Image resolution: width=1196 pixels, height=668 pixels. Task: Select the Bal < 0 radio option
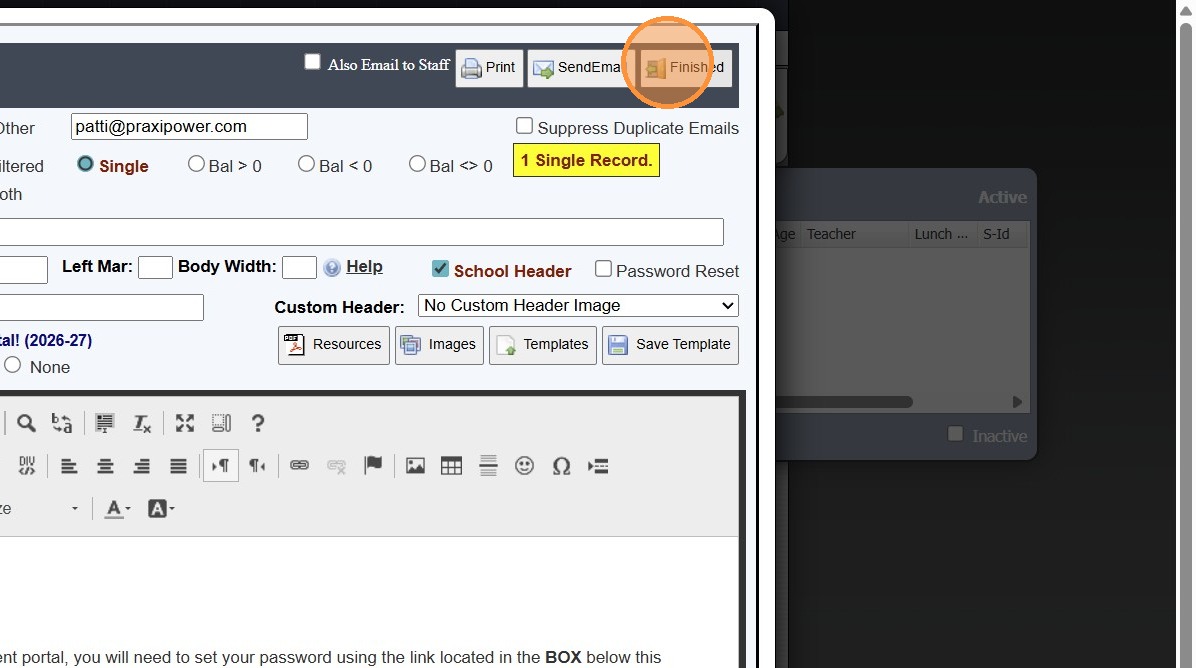(x=306, y=164)
